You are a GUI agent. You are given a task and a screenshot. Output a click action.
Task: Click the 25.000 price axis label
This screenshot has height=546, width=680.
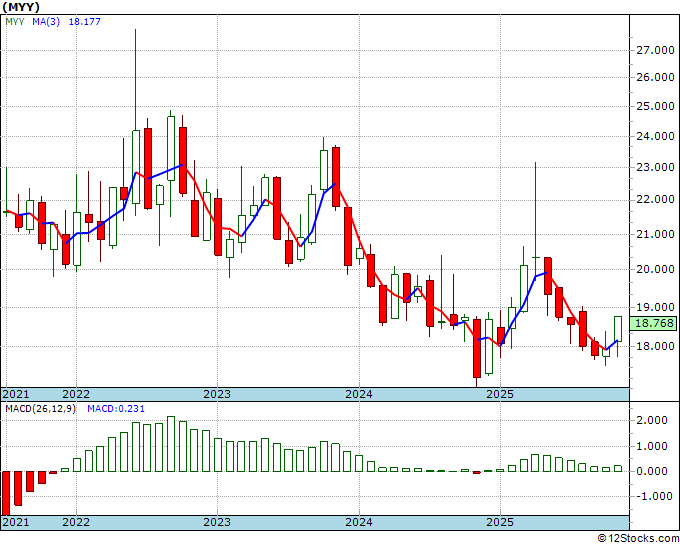(655, 107)
